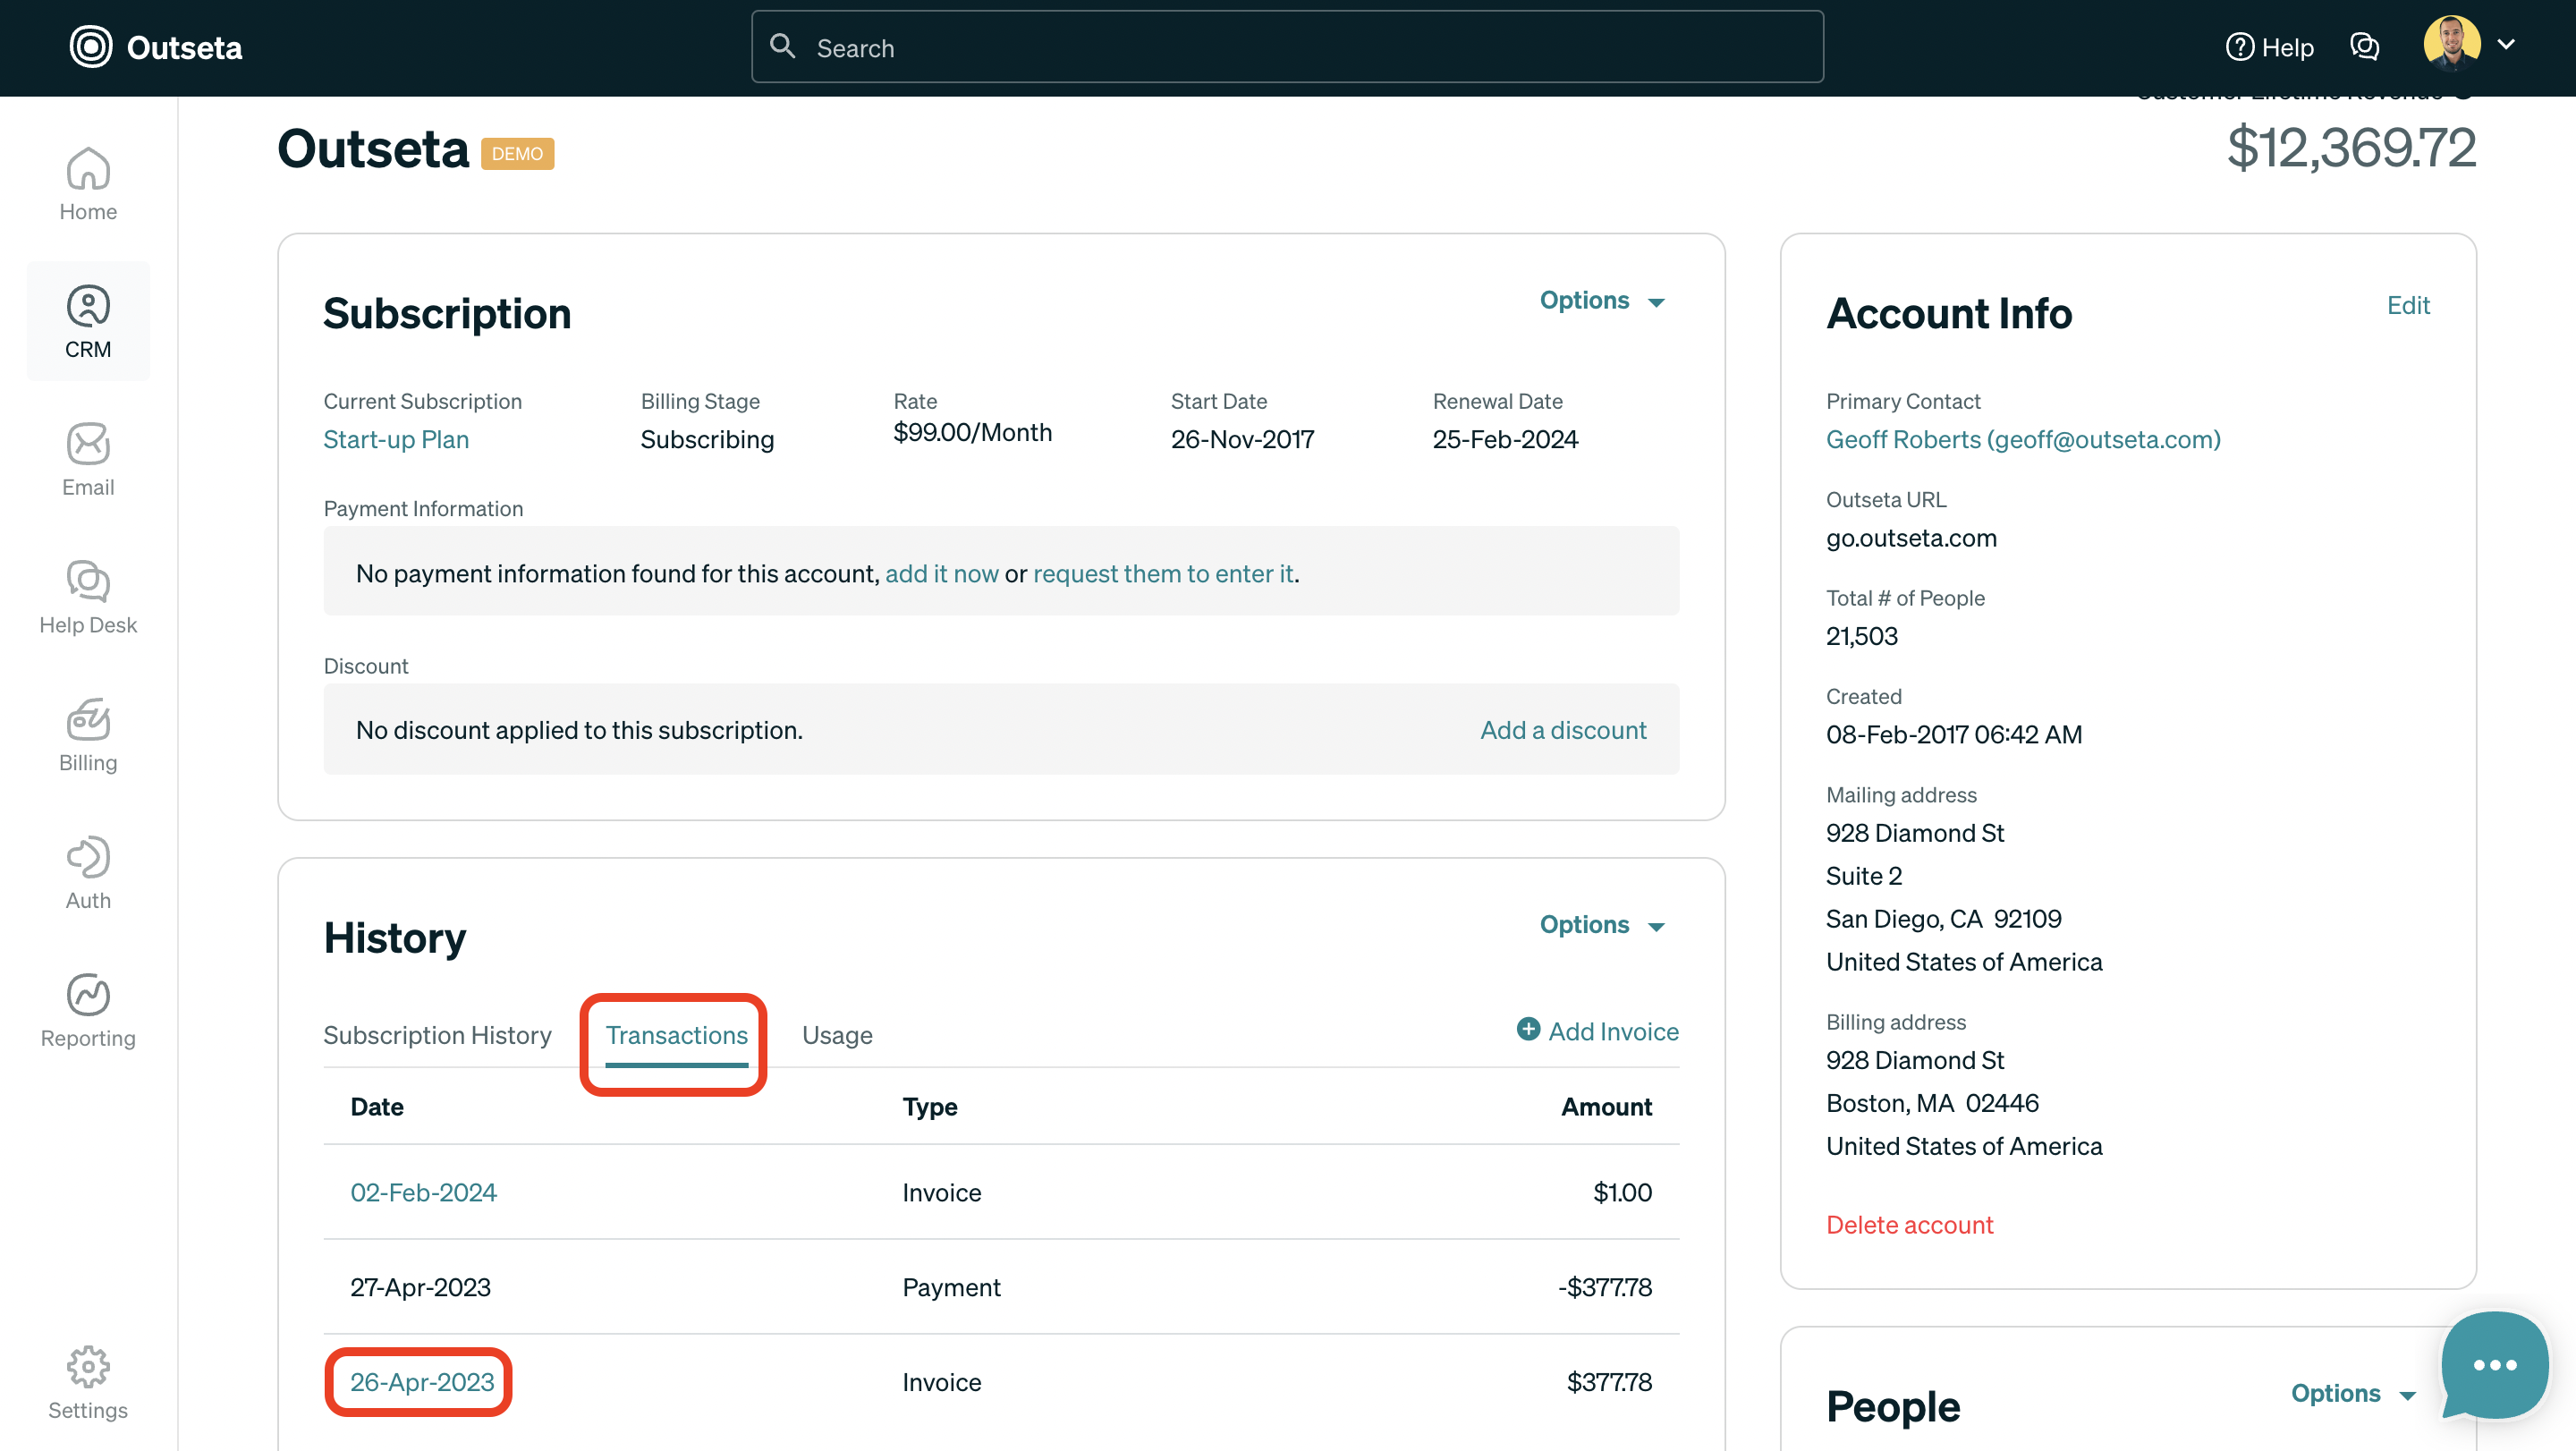Open the Help menu item

point(2269,47)
